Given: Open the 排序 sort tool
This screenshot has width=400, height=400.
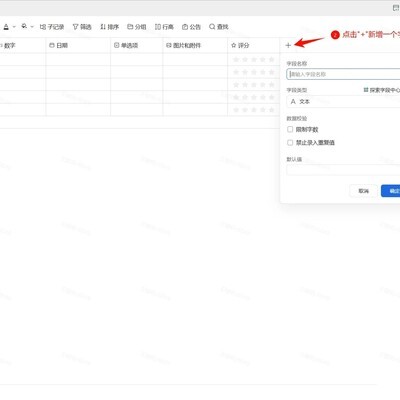Looking at the screenshot, I should (x=109, y=27).
